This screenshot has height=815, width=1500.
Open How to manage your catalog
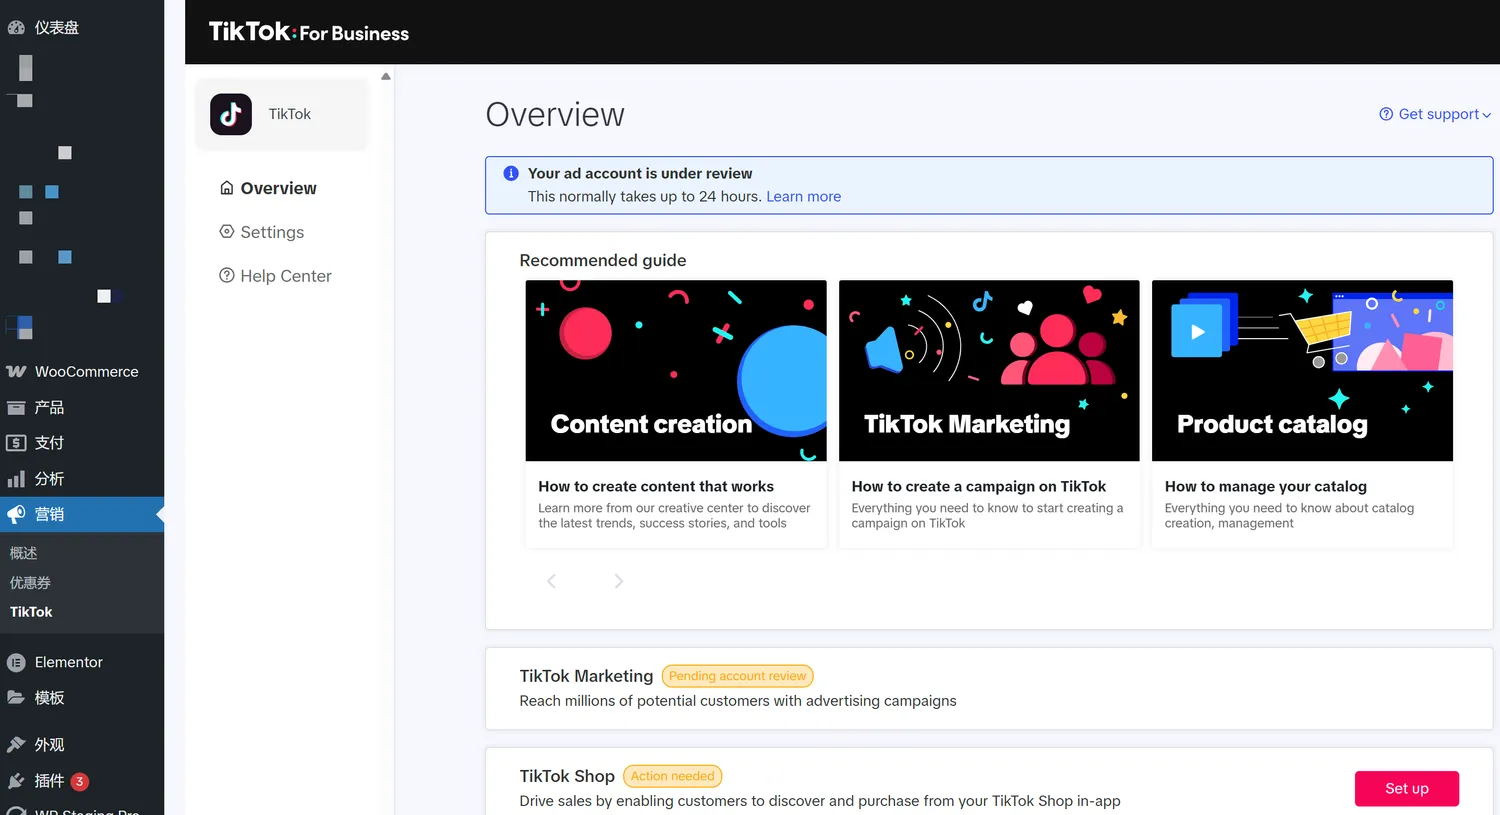[x=1266, y=486]
